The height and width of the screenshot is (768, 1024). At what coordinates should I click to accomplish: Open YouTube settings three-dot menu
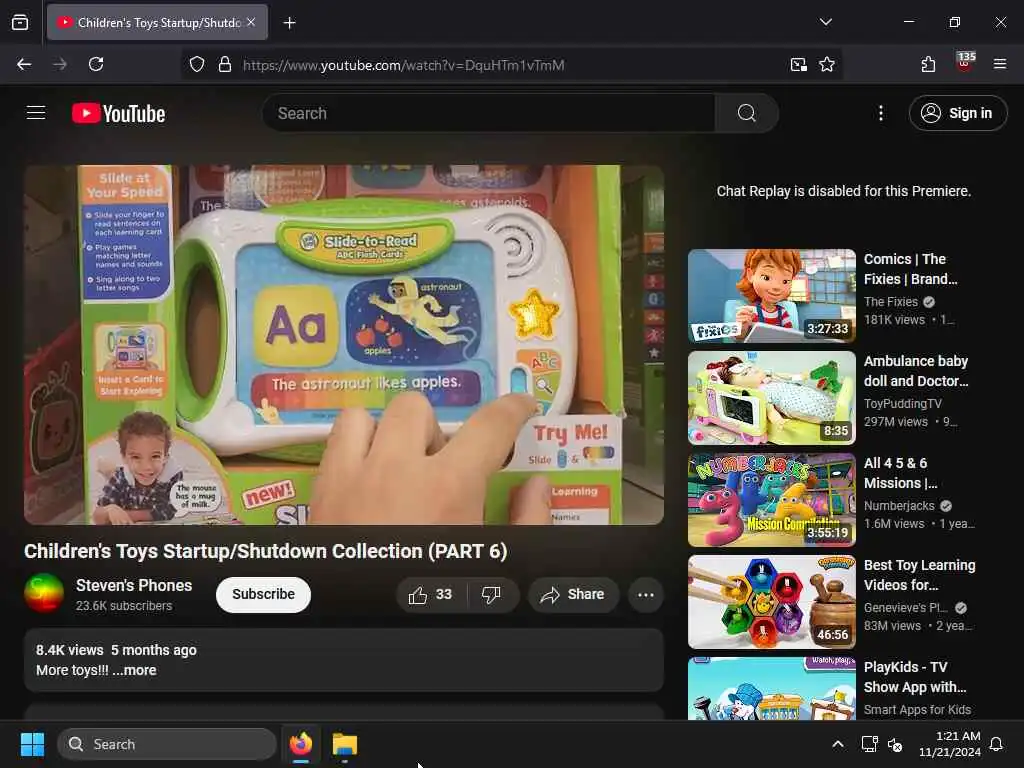pyautogui.click(x=880, y=114)
